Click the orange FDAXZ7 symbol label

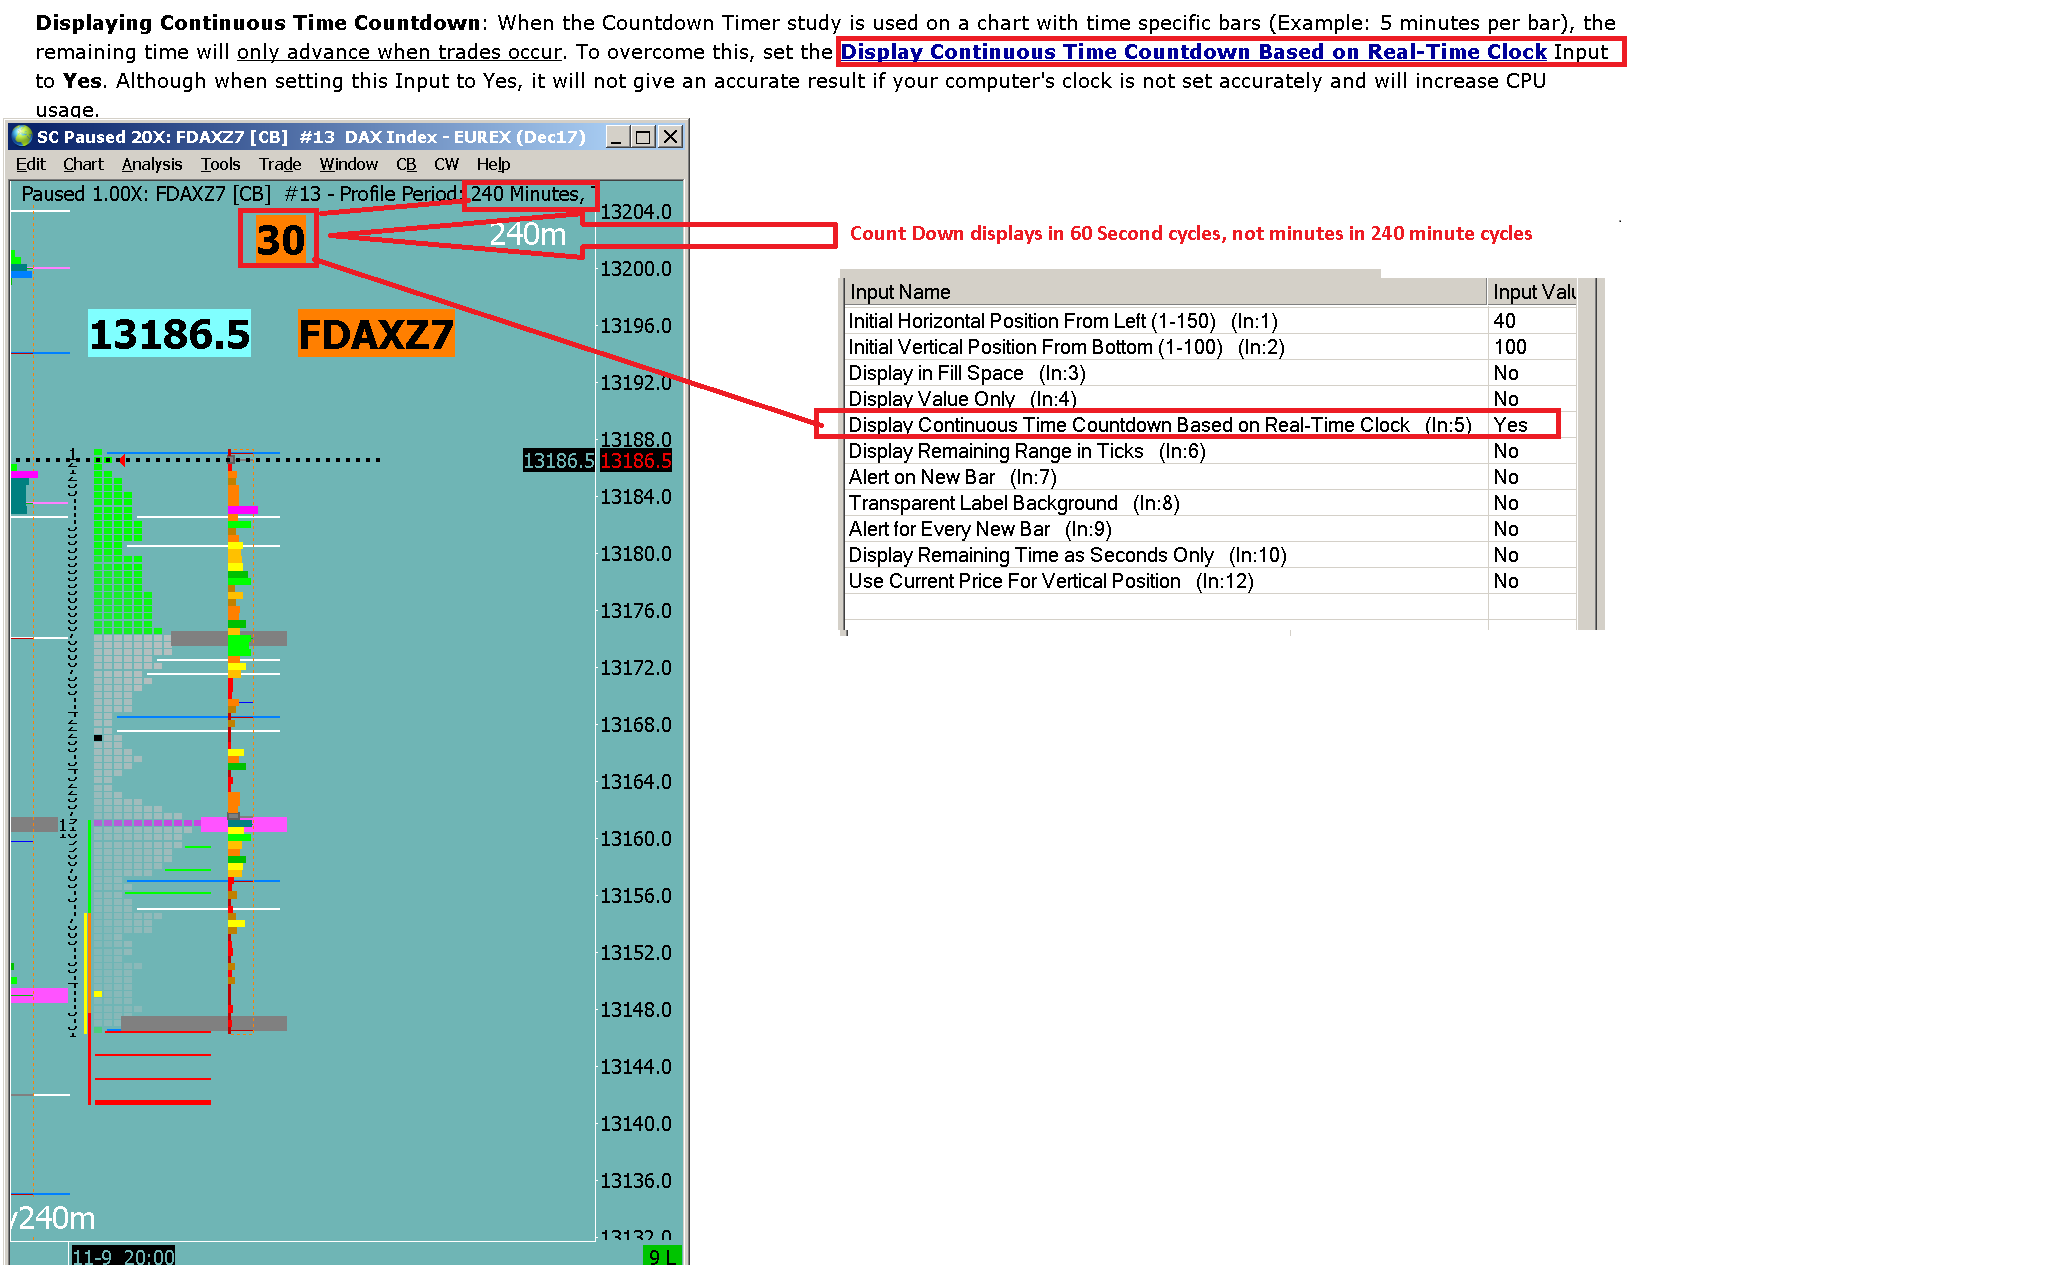(x=376, y=334)
